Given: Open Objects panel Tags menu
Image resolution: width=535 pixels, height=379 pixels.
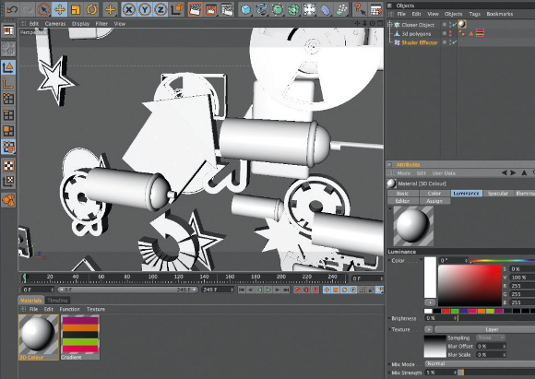Looking at the screenshot, I should 474,14.
